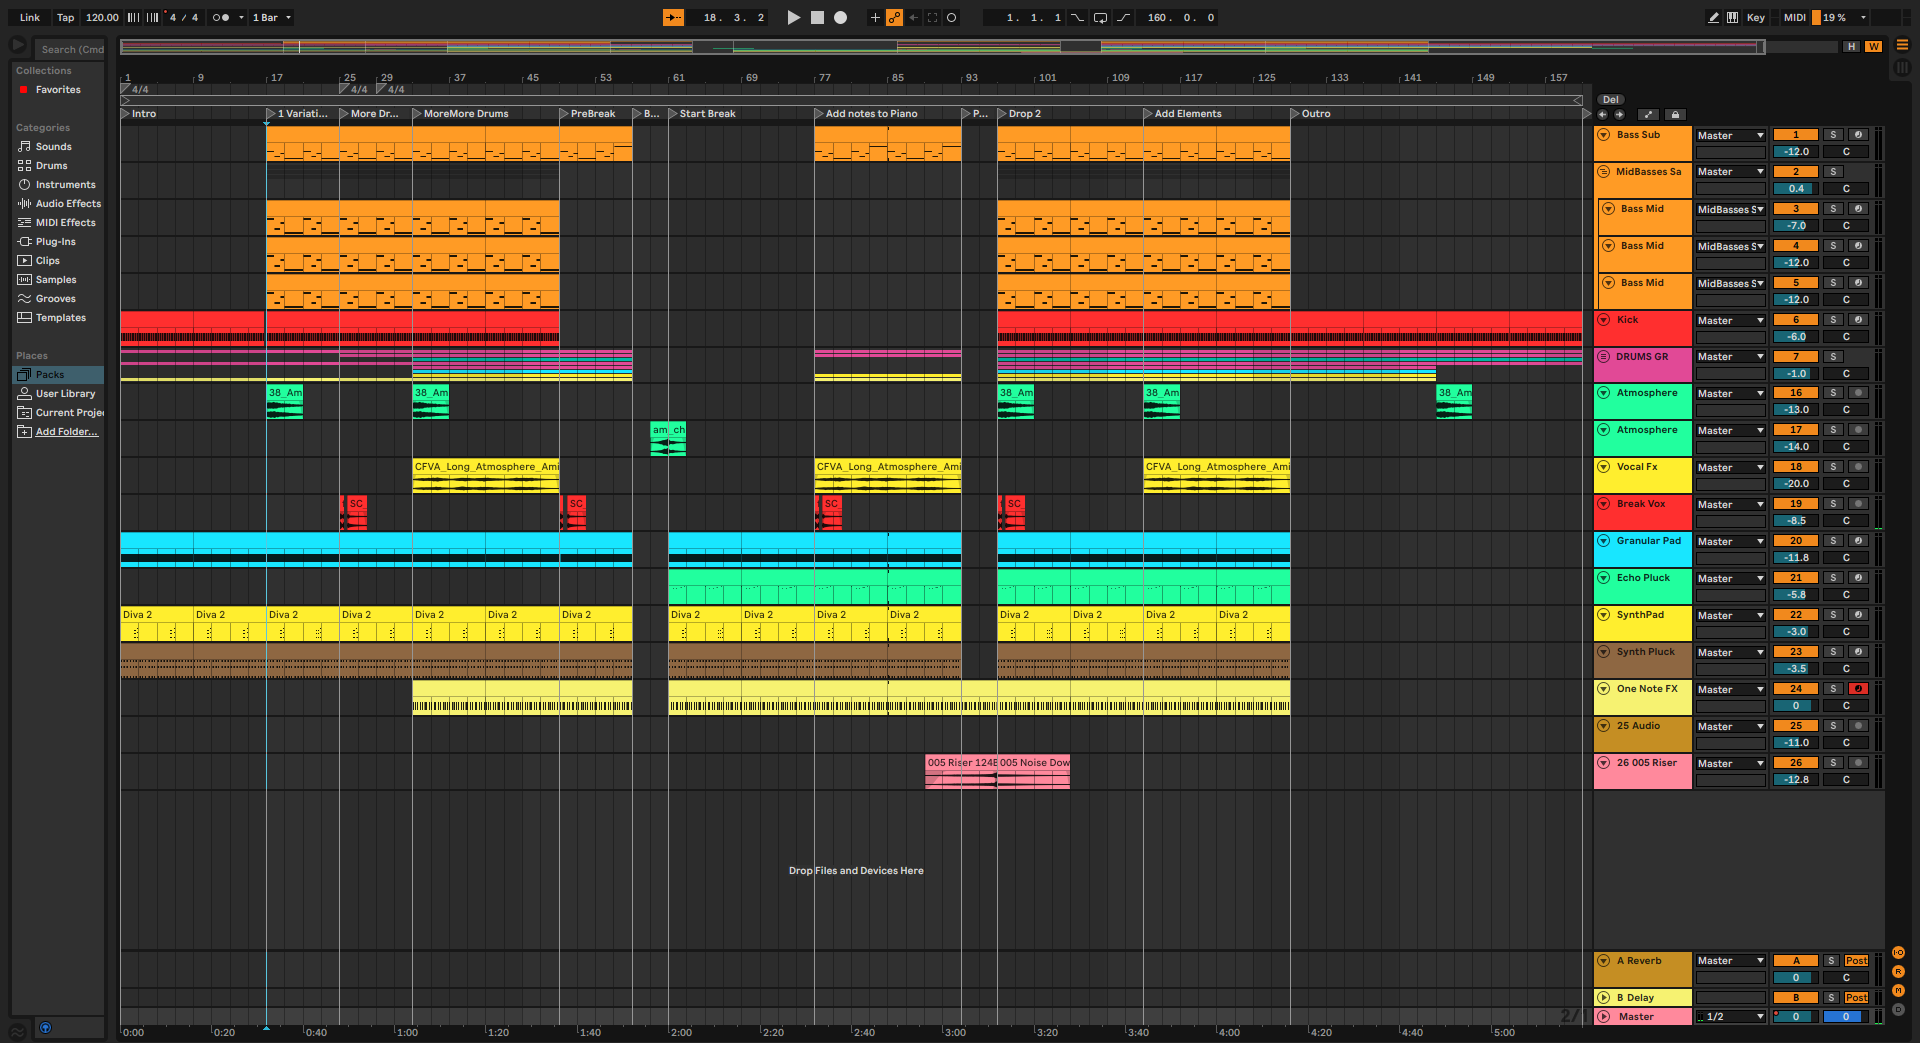Click the lock envelopes icon
This screenshot has height=1043, width=1920.
(1676, 114)
